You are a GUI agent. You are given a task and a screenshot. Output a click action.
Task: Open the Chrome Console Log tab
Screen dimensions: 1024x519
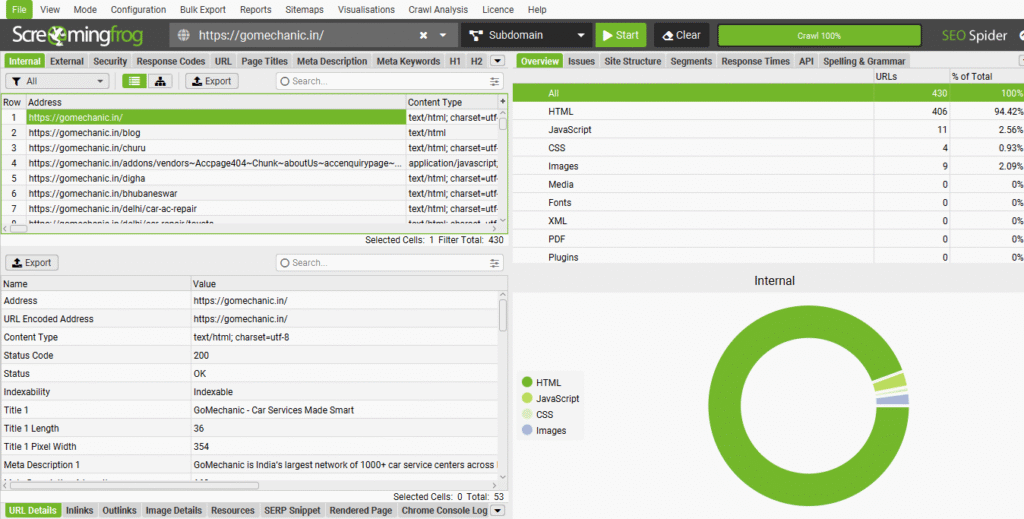click(x=444, y=511)
